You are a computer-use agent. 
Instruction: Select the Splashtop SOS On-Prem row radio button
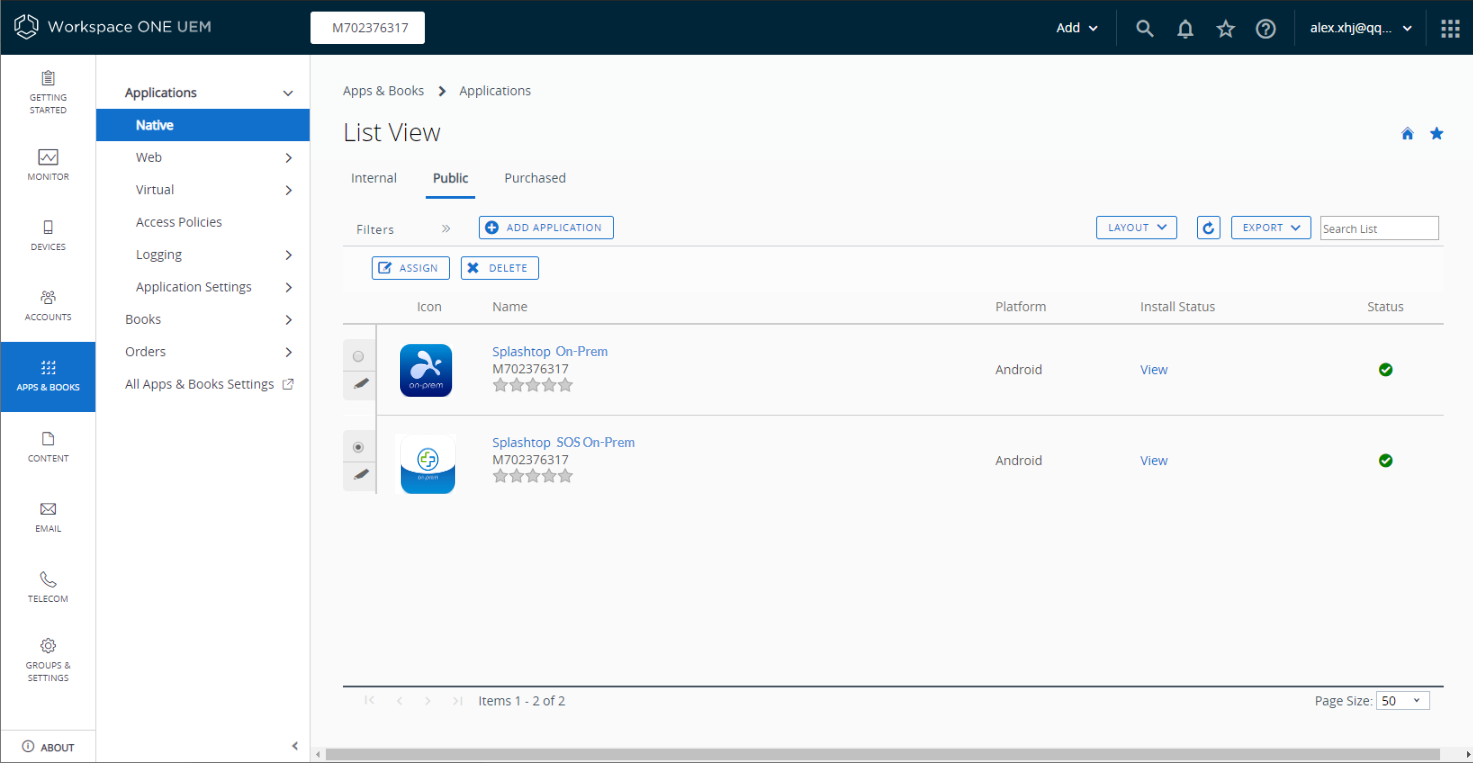tap(359, 447)
